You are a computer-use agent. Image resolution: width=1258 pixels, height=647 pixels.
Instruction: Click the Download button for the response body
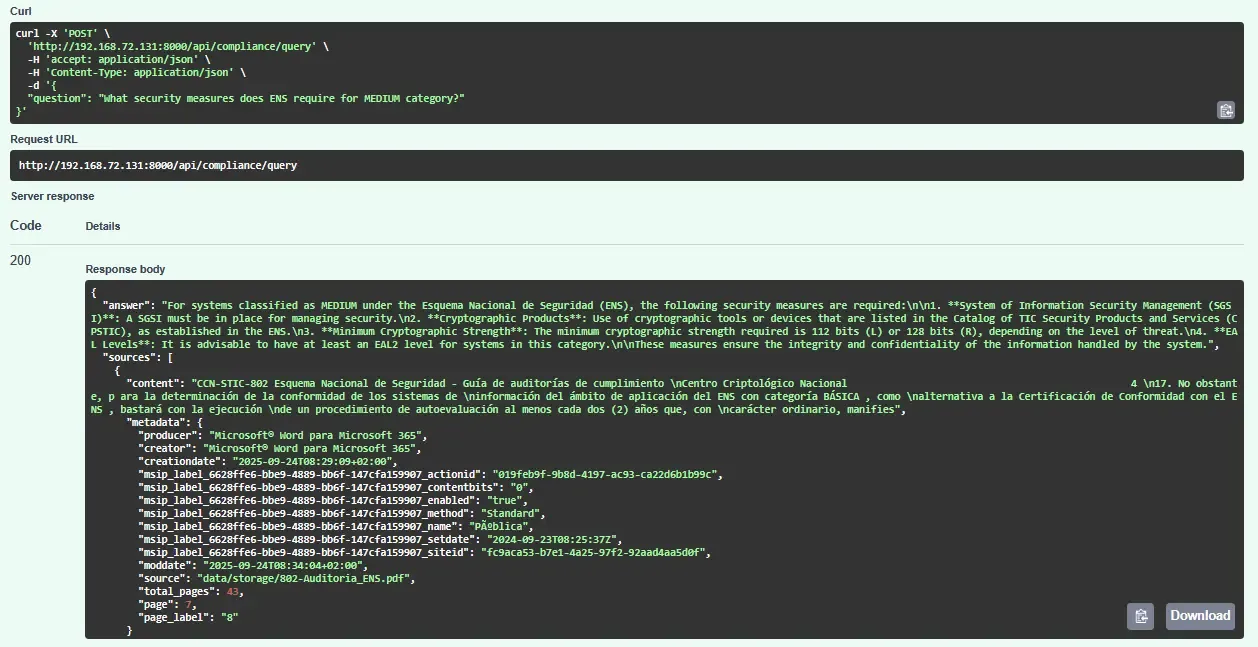point(1199,616)
